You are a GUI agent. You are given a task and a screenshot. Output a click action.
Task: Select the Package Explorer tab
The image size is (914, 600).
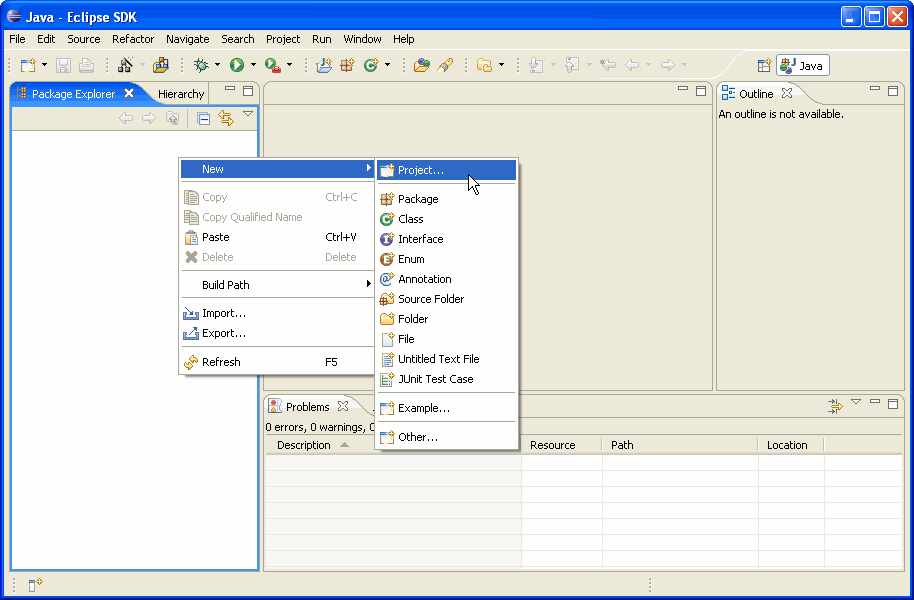coord(73,94)
